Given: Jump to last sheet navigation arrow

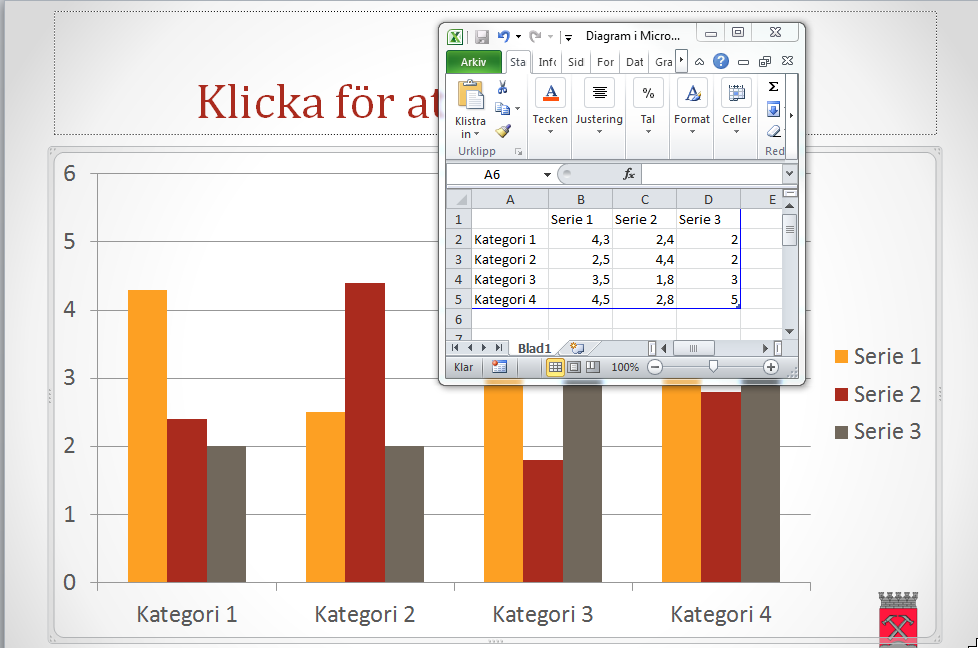Looking at the screenshot, I should tap(498, 348).
